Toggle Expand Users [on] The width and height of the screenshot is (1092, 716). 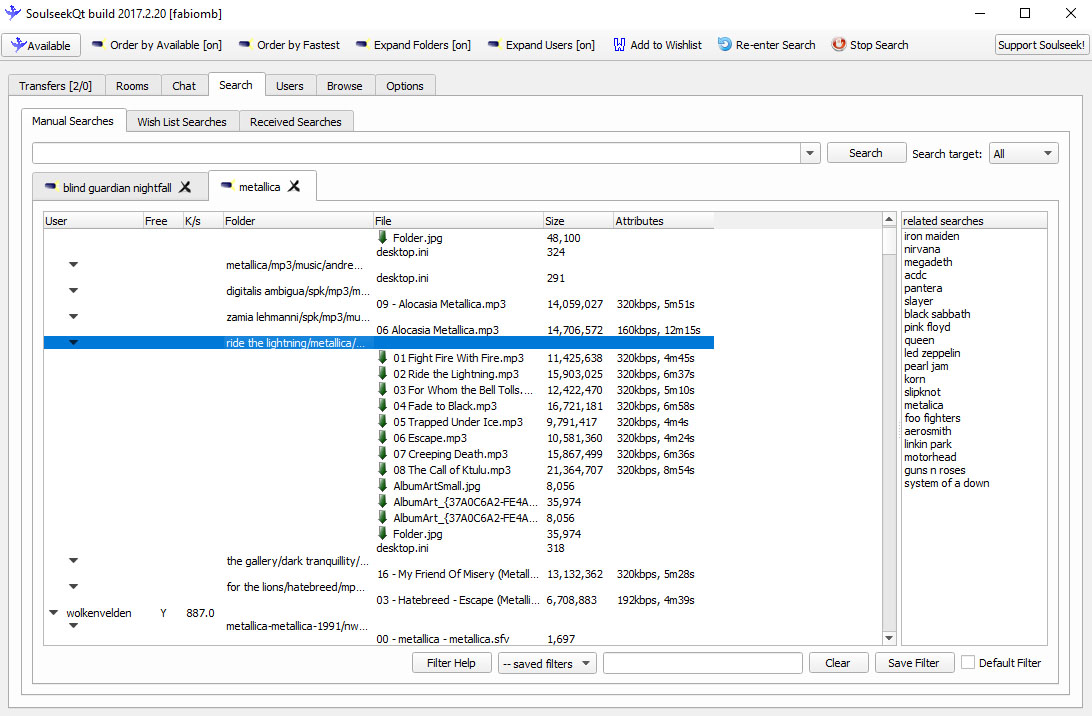(x=541, y=45)
